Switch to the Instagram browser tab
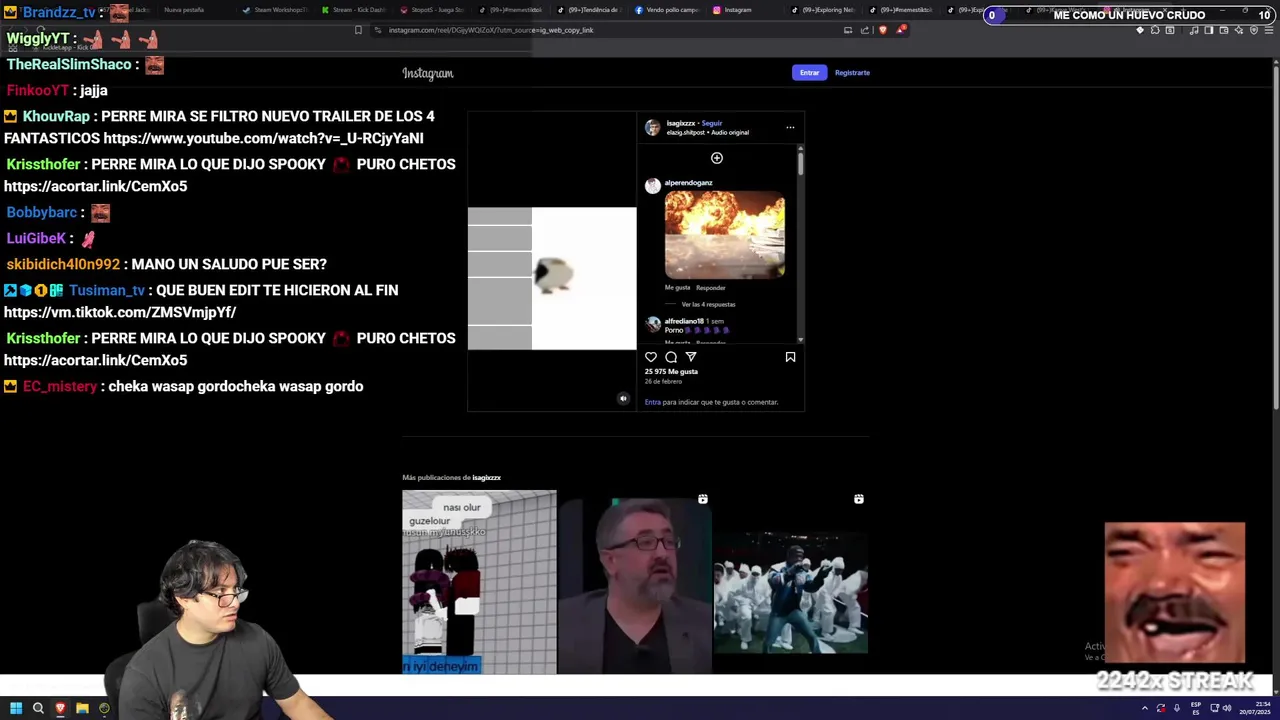This screenshot has height=720, width=1280. tap(740, 10)
